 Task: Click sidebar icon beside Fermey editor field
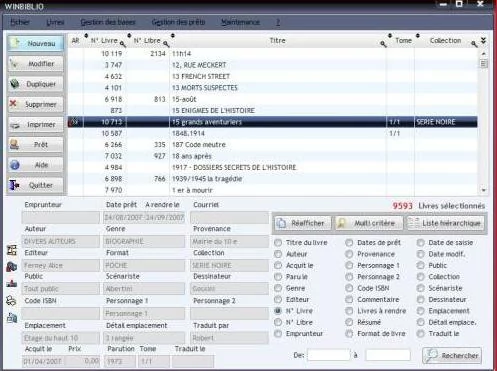[12, 267]
